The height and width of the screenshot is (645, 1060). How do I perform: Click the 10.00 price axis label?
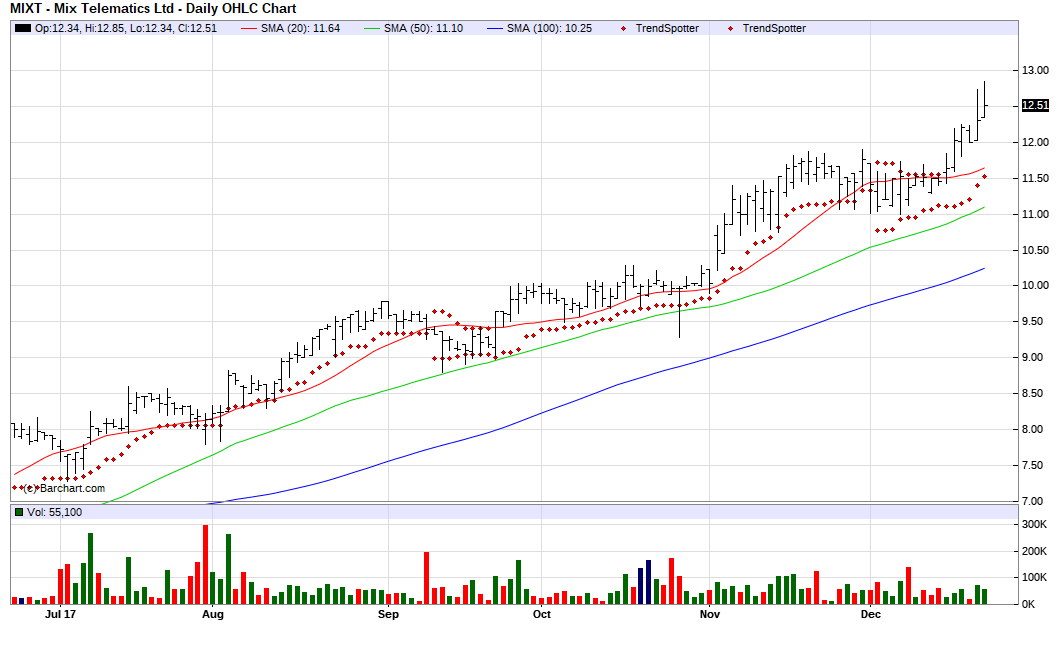[1035, 285]
